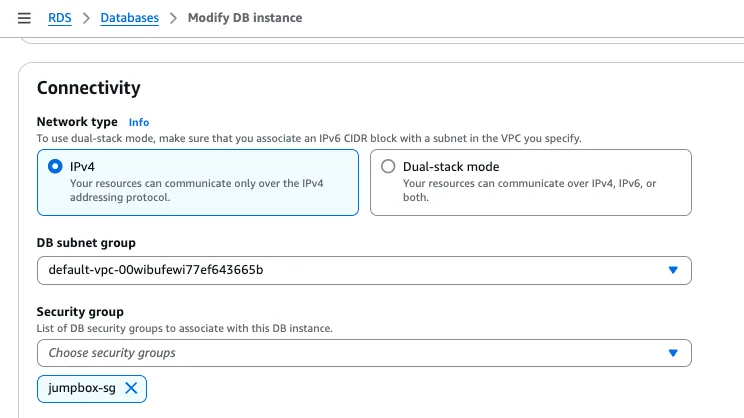Click chevron after Databases breadcrumb

173,18
